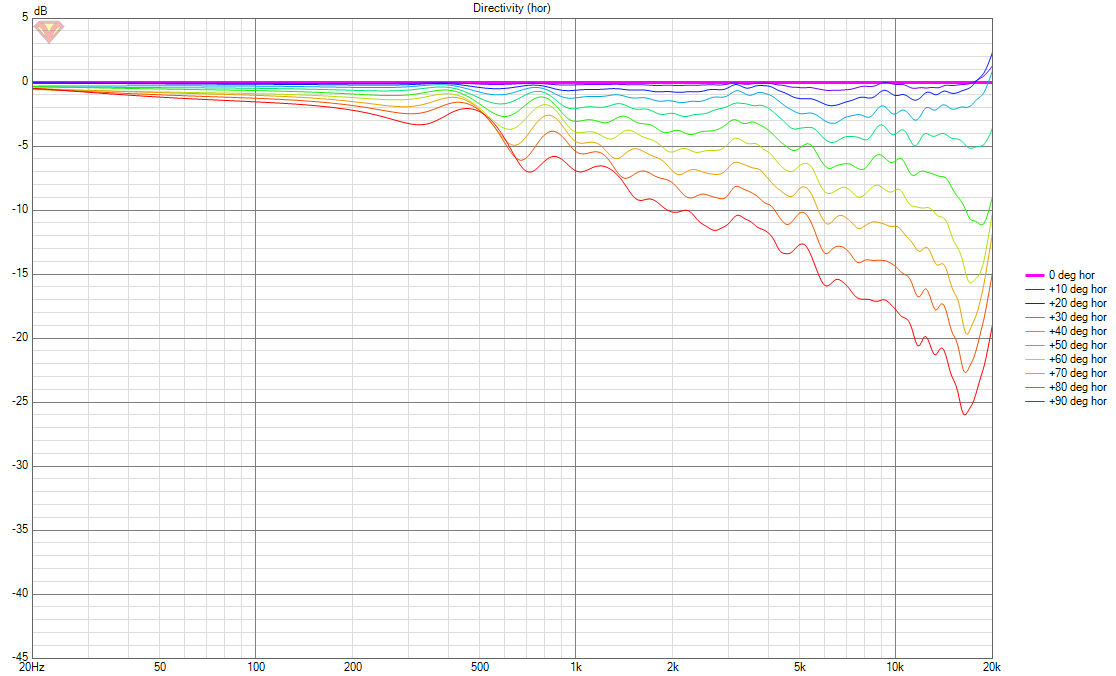Select the '+30 deg hor' legend entry
Image resolution: width=1116 pixels, height=676 pixels.
[1065, 317]
